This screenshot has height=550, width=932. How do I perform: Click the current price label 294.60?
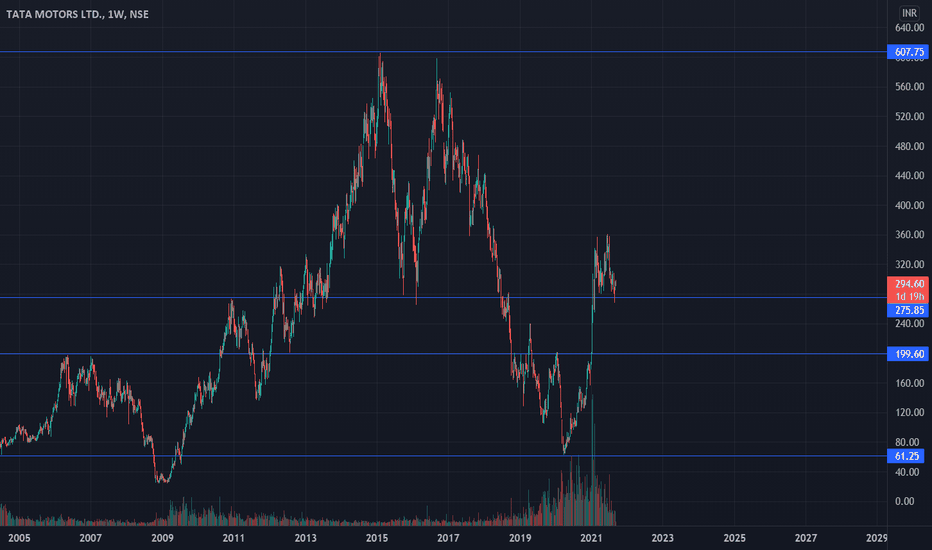tap(908, 284)
